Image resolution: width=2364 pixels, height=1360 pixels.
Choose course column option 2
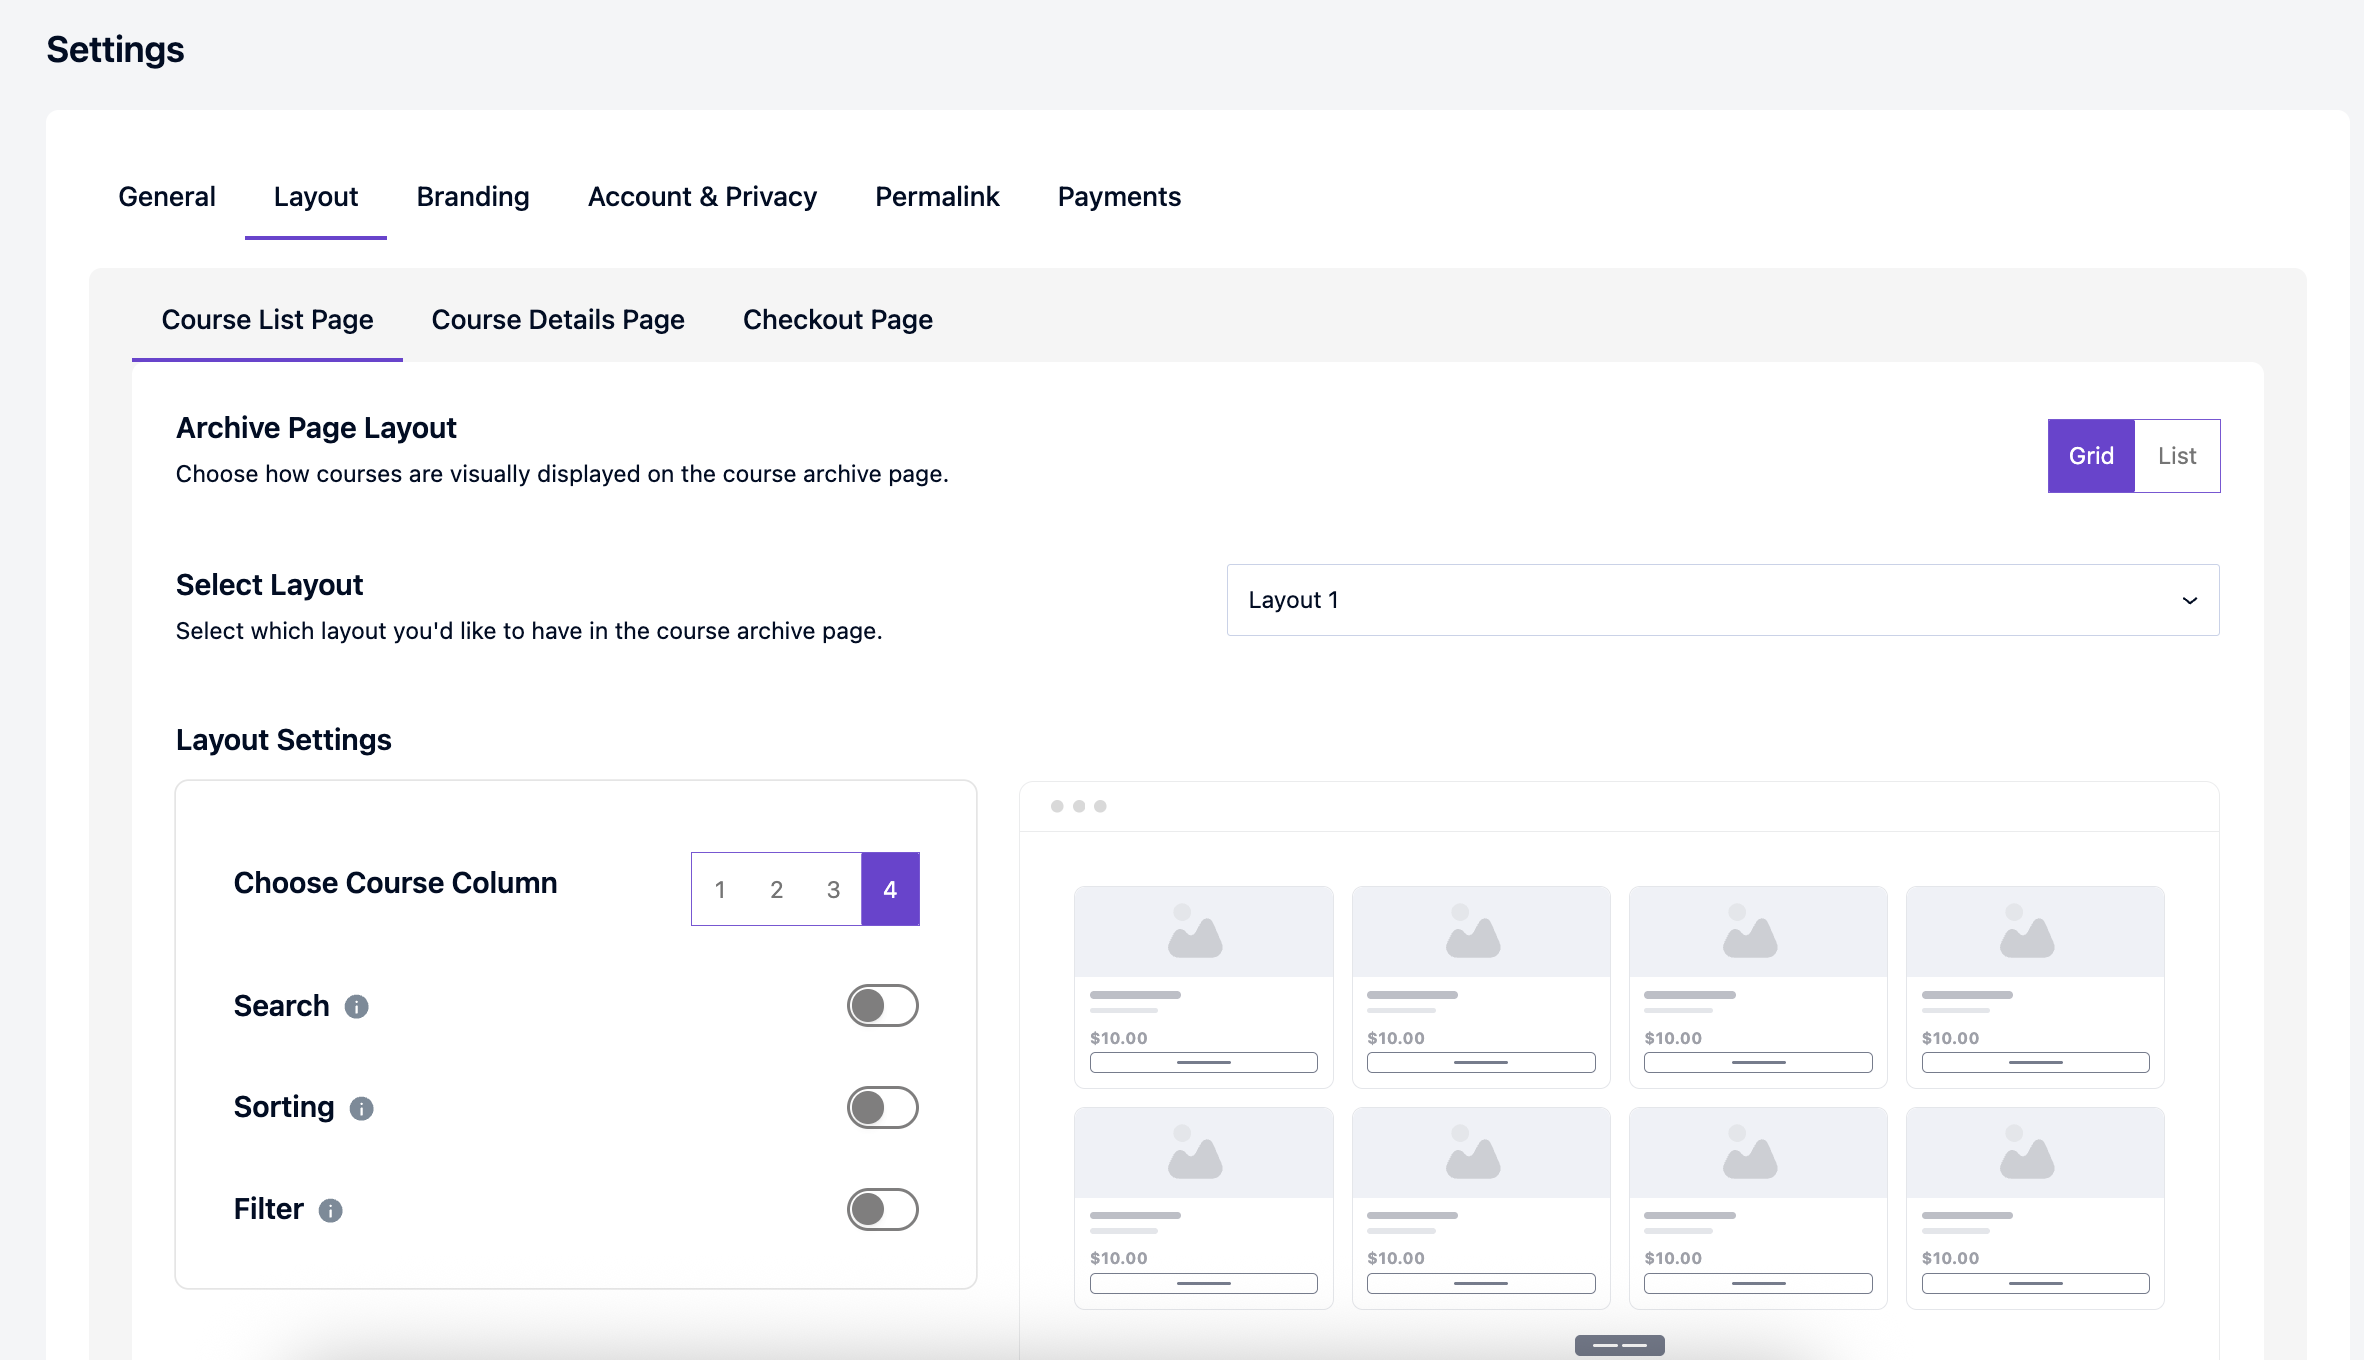(x=776, y=888)
